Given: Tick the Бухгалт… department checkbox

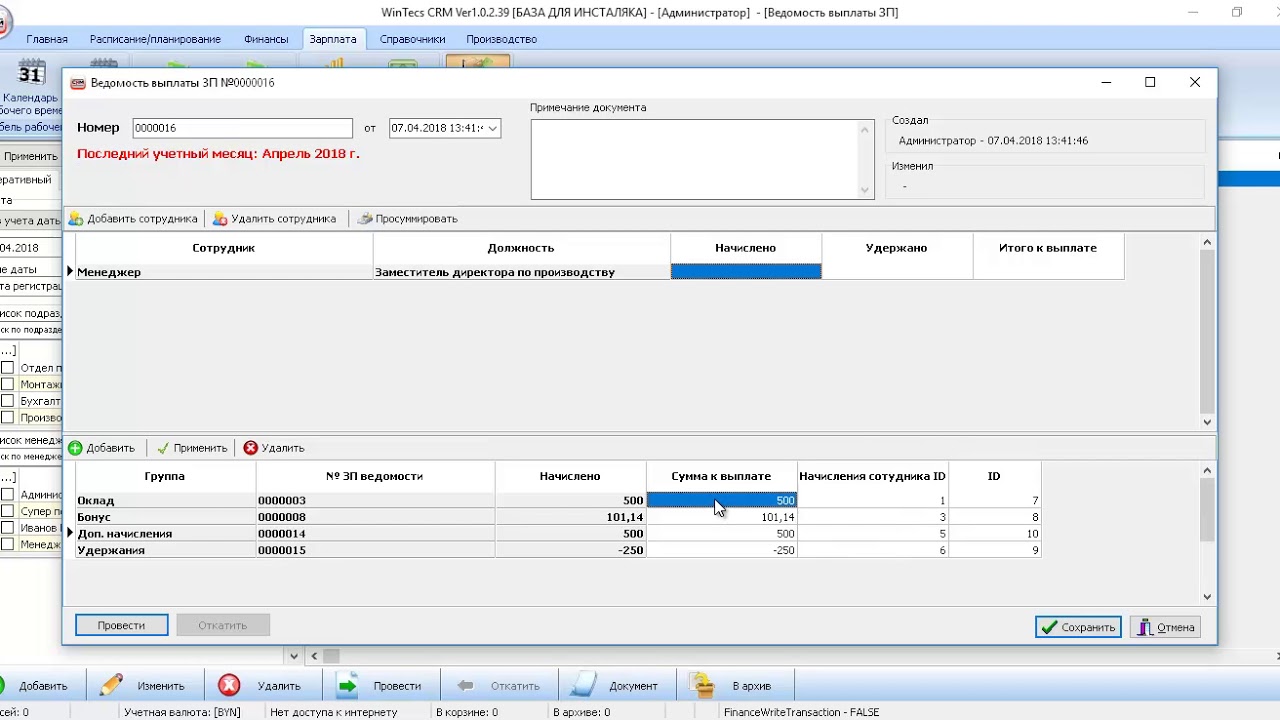Looking at the screenshot, I should pyautogui.click(x=8, y=401).
